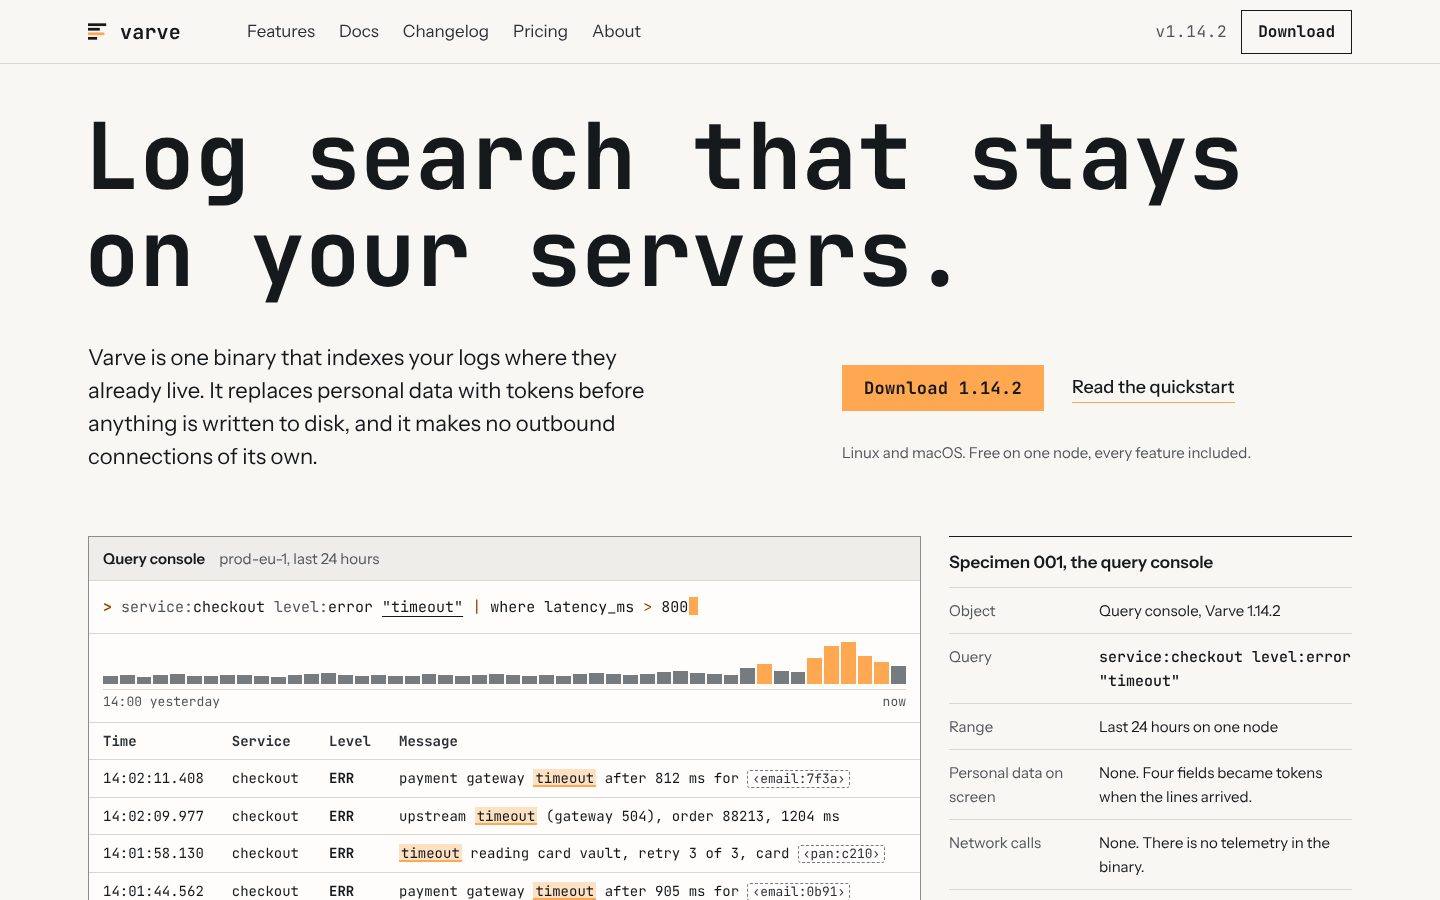
Task: Click the underlined "timeout" query term
Action: click(x=423, y=607)
